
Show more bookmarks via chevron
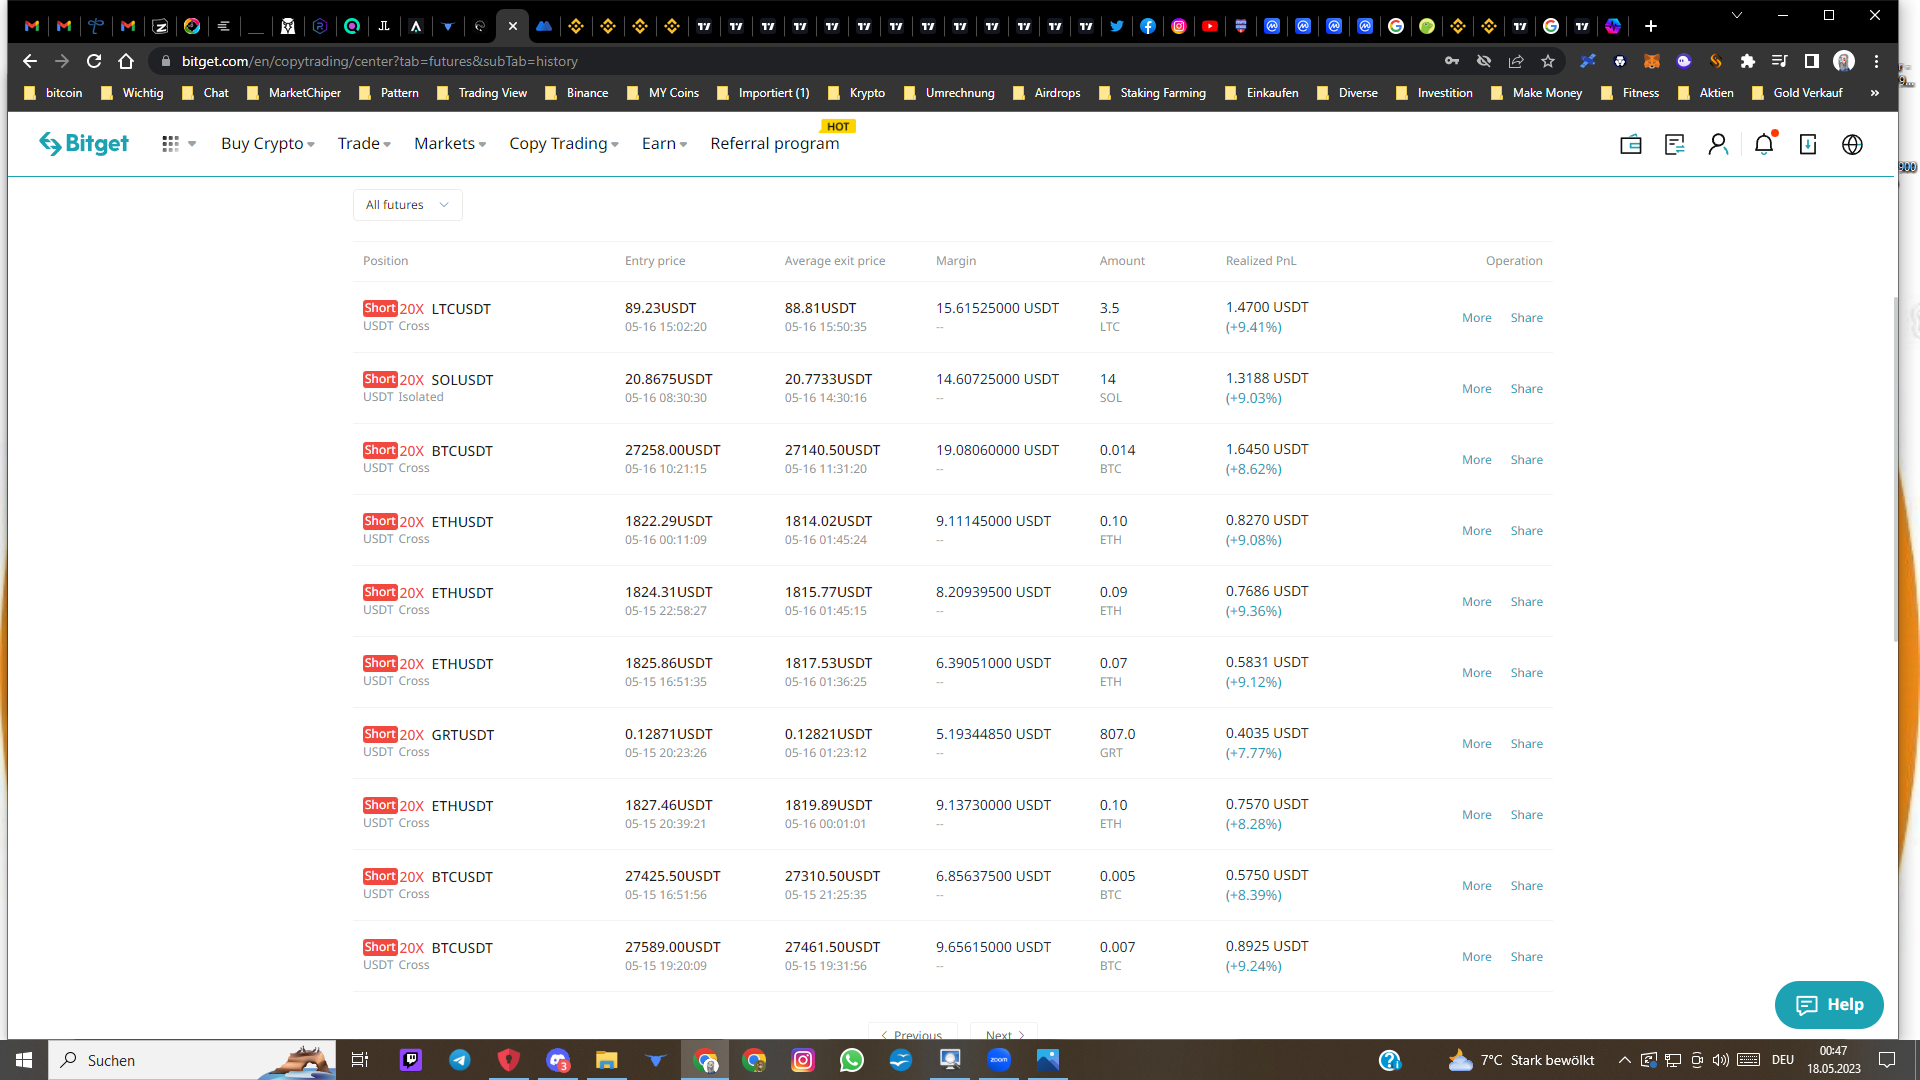1875,93
